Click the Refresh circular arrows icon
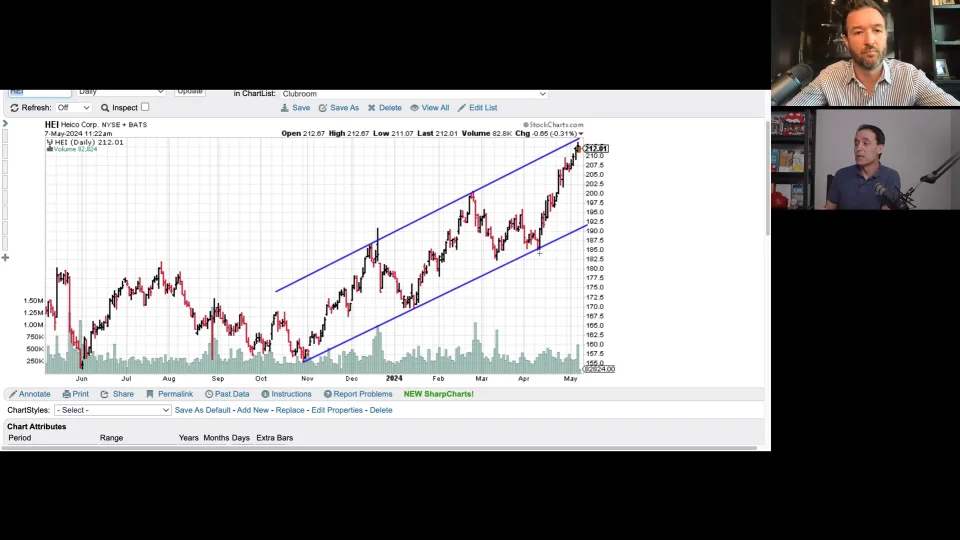The height and width of the screenshot is (540, 960). coord(14,108)
